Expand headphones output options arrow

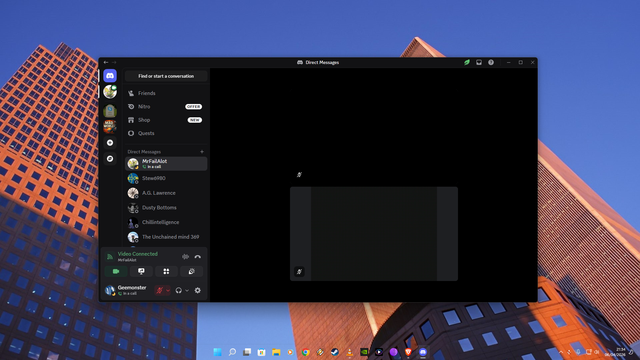click(187, 291)
